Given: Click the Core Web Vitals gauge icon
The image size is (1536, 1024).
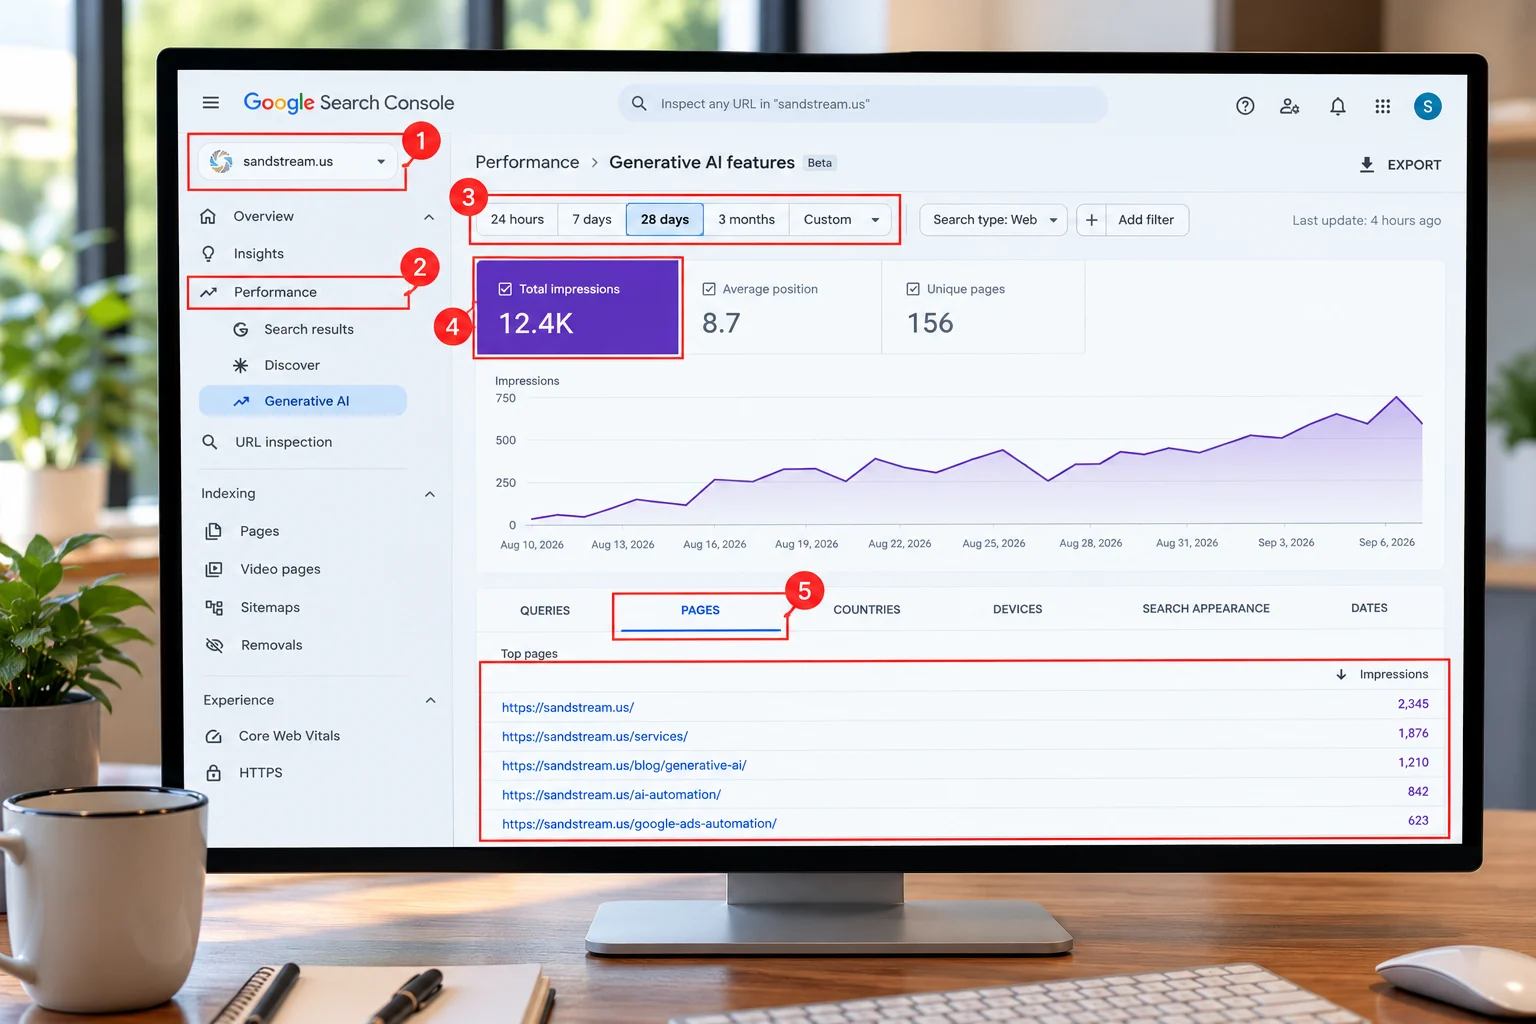Looking at the screenshot, I should tap(213, 736).
